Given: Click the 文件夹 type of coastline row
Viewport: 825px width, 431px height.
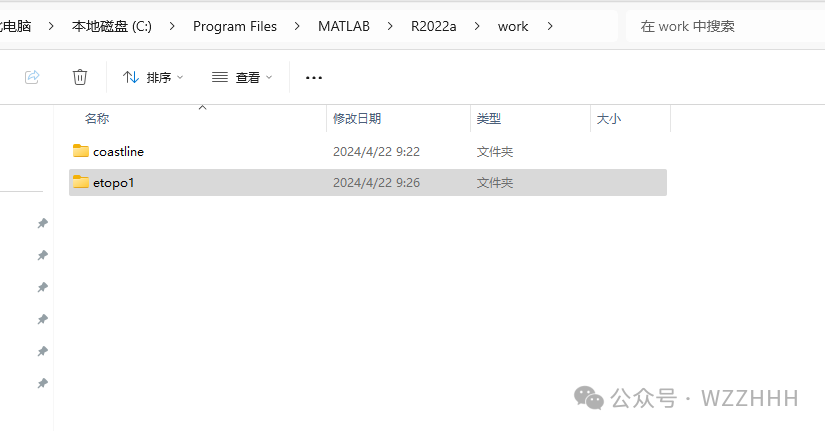Looking at the screenshot, I should click(495, 152).
